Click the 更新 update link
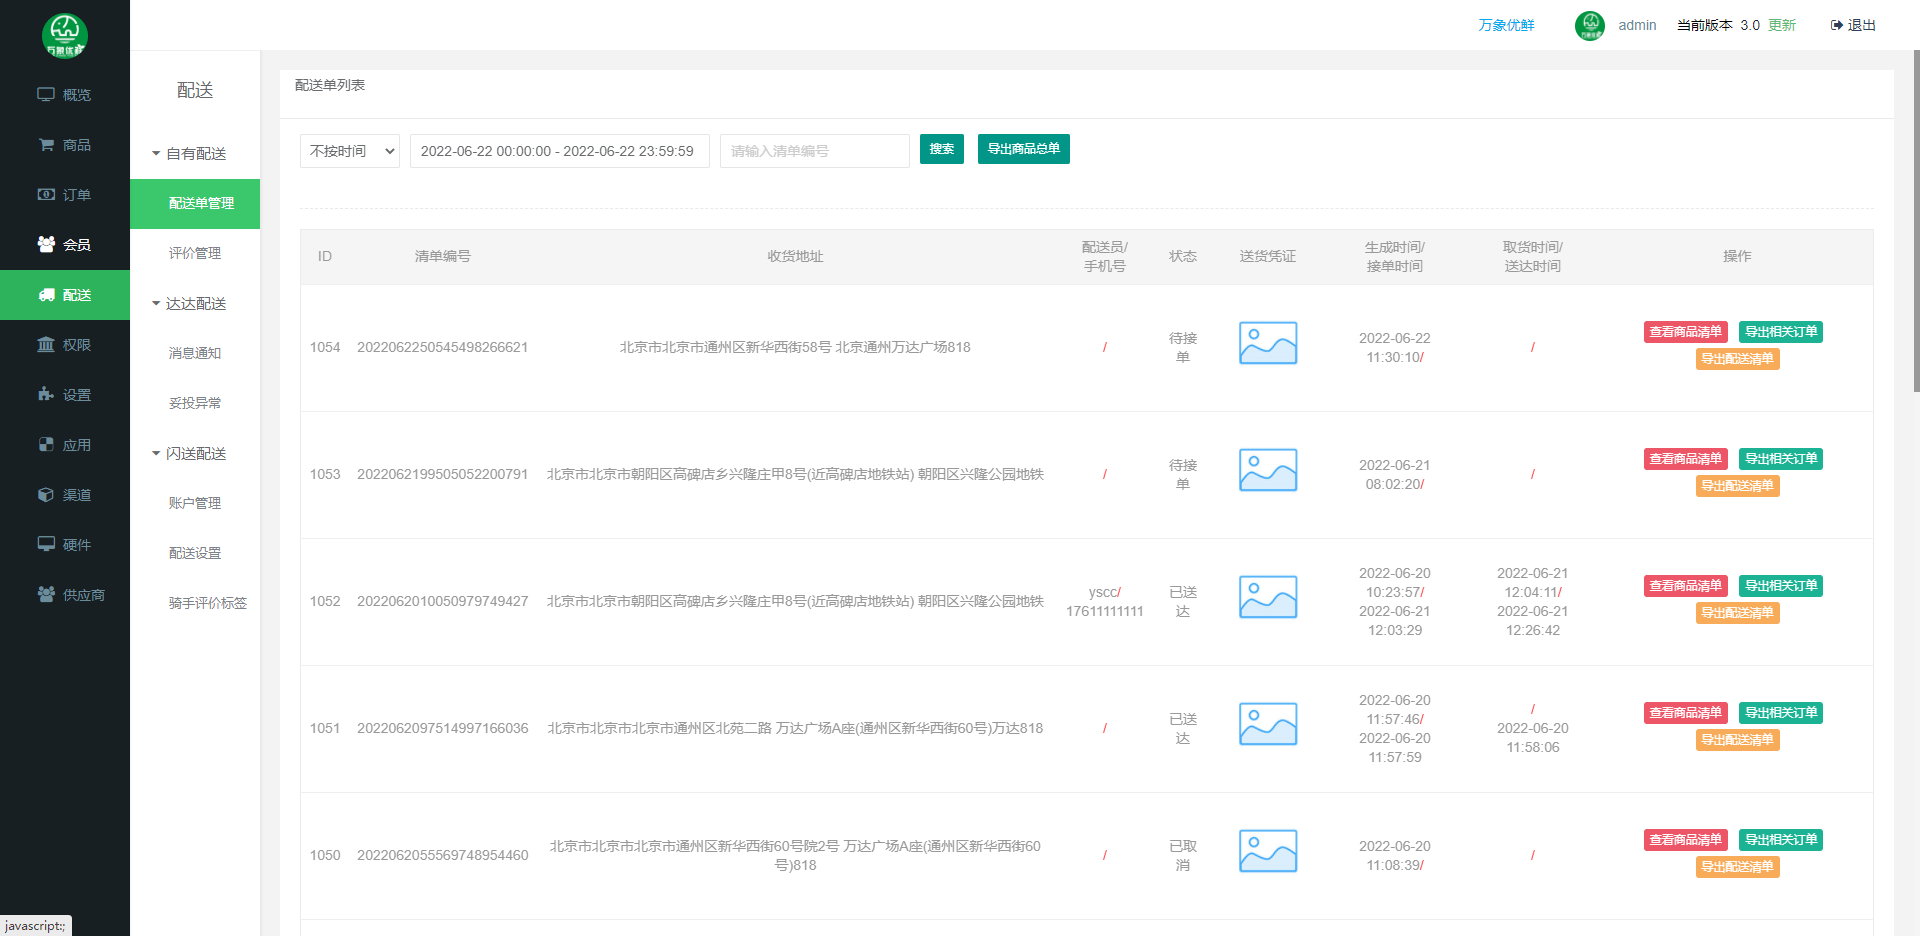The image size is (1920, 936). coord(1781,25)
